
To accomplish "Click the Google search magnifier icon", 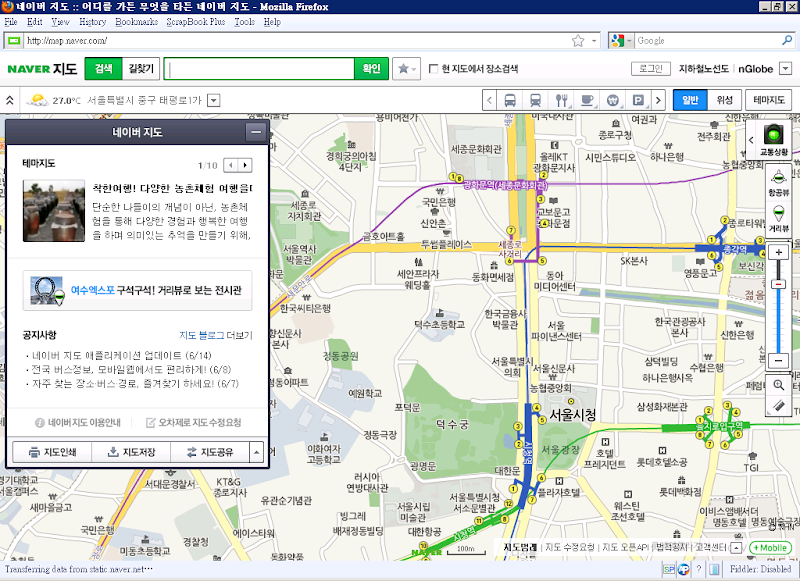I will click(x=787, y=40).
